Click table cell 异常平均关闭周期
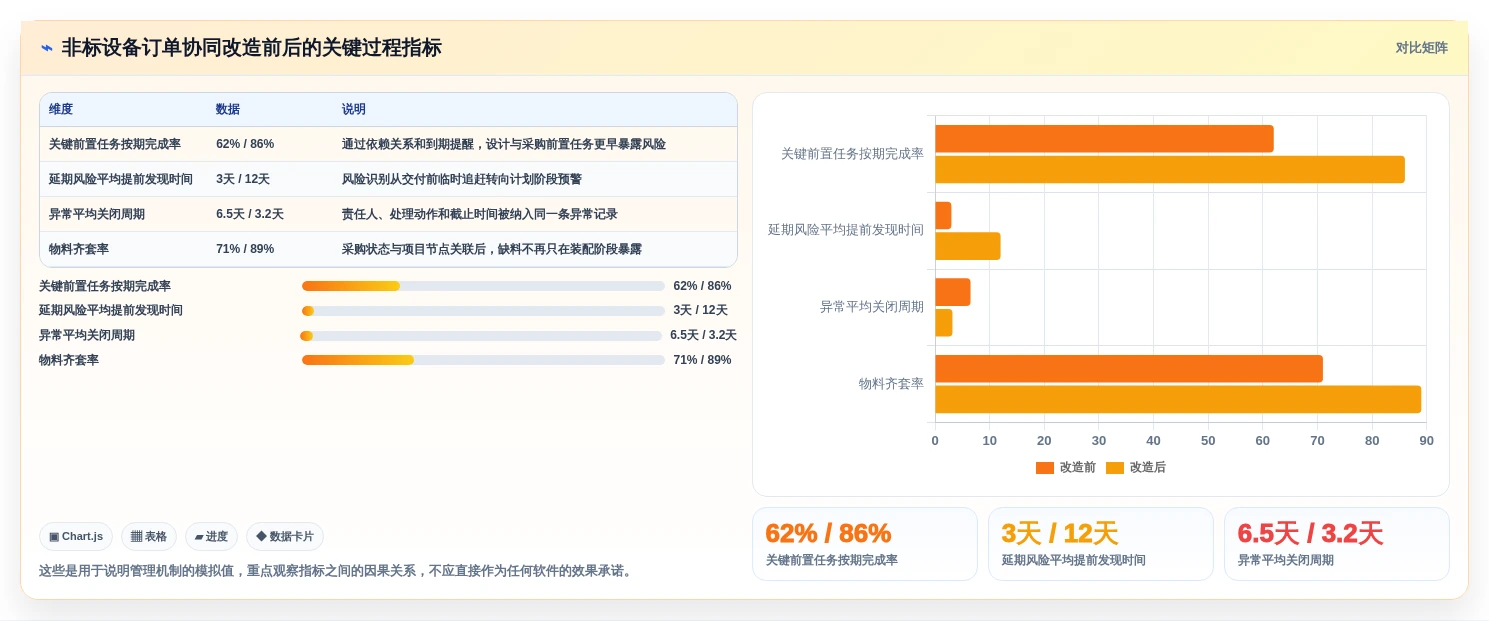 pos(97,214)
